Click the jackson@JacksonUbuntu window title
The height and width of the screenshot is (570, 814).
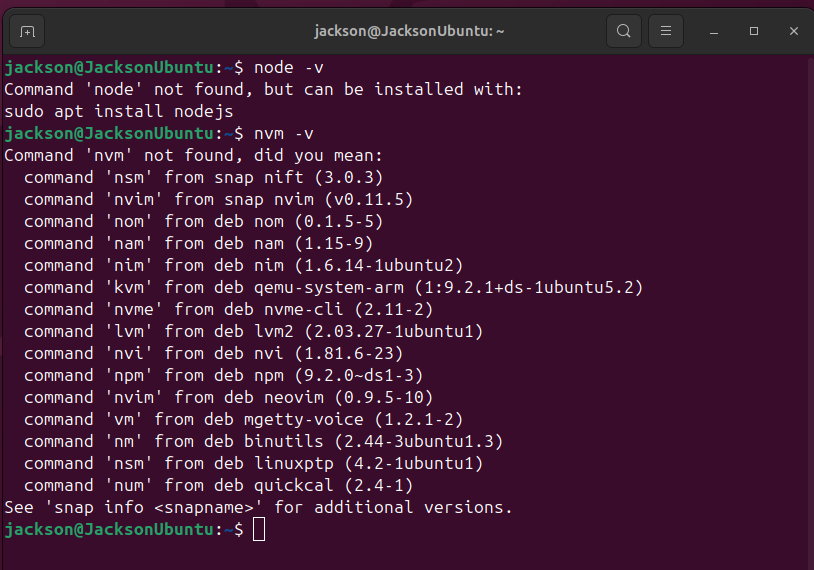coord(409,31)
